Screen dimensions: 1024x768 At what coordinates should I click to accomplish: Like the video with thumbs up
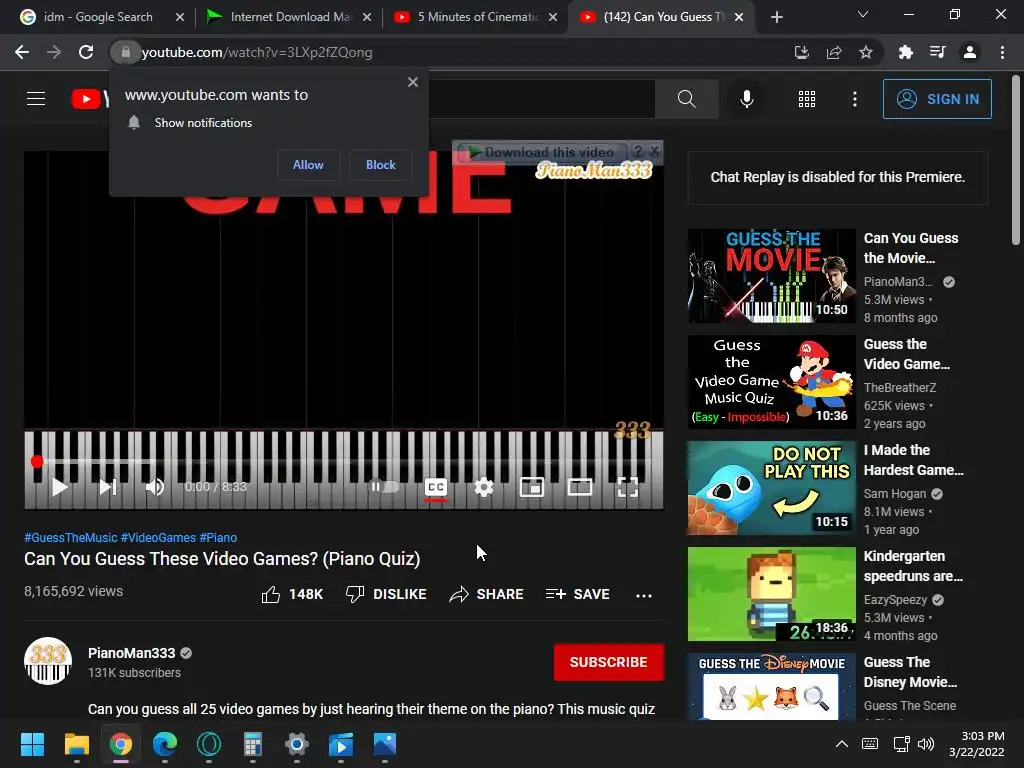click(x=292, y=594)
